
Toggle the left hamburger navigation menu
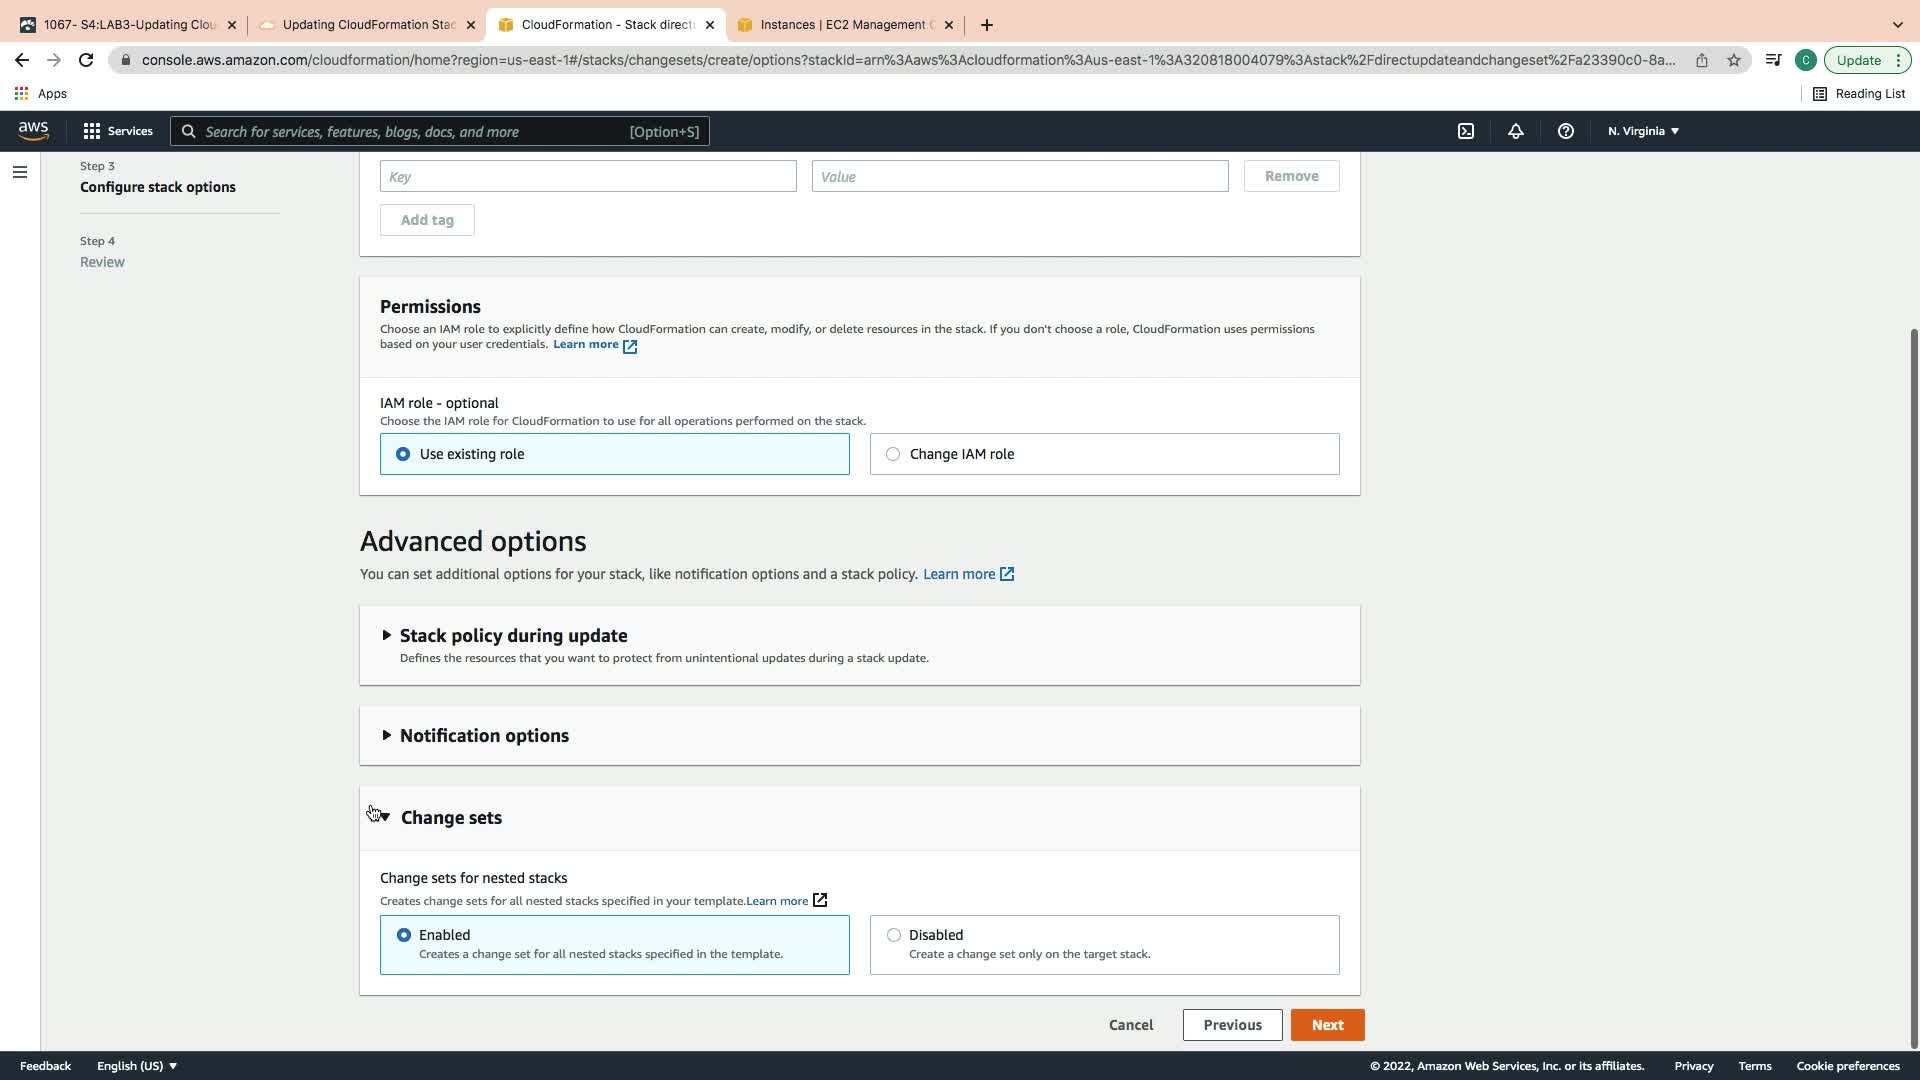[19, 172]
